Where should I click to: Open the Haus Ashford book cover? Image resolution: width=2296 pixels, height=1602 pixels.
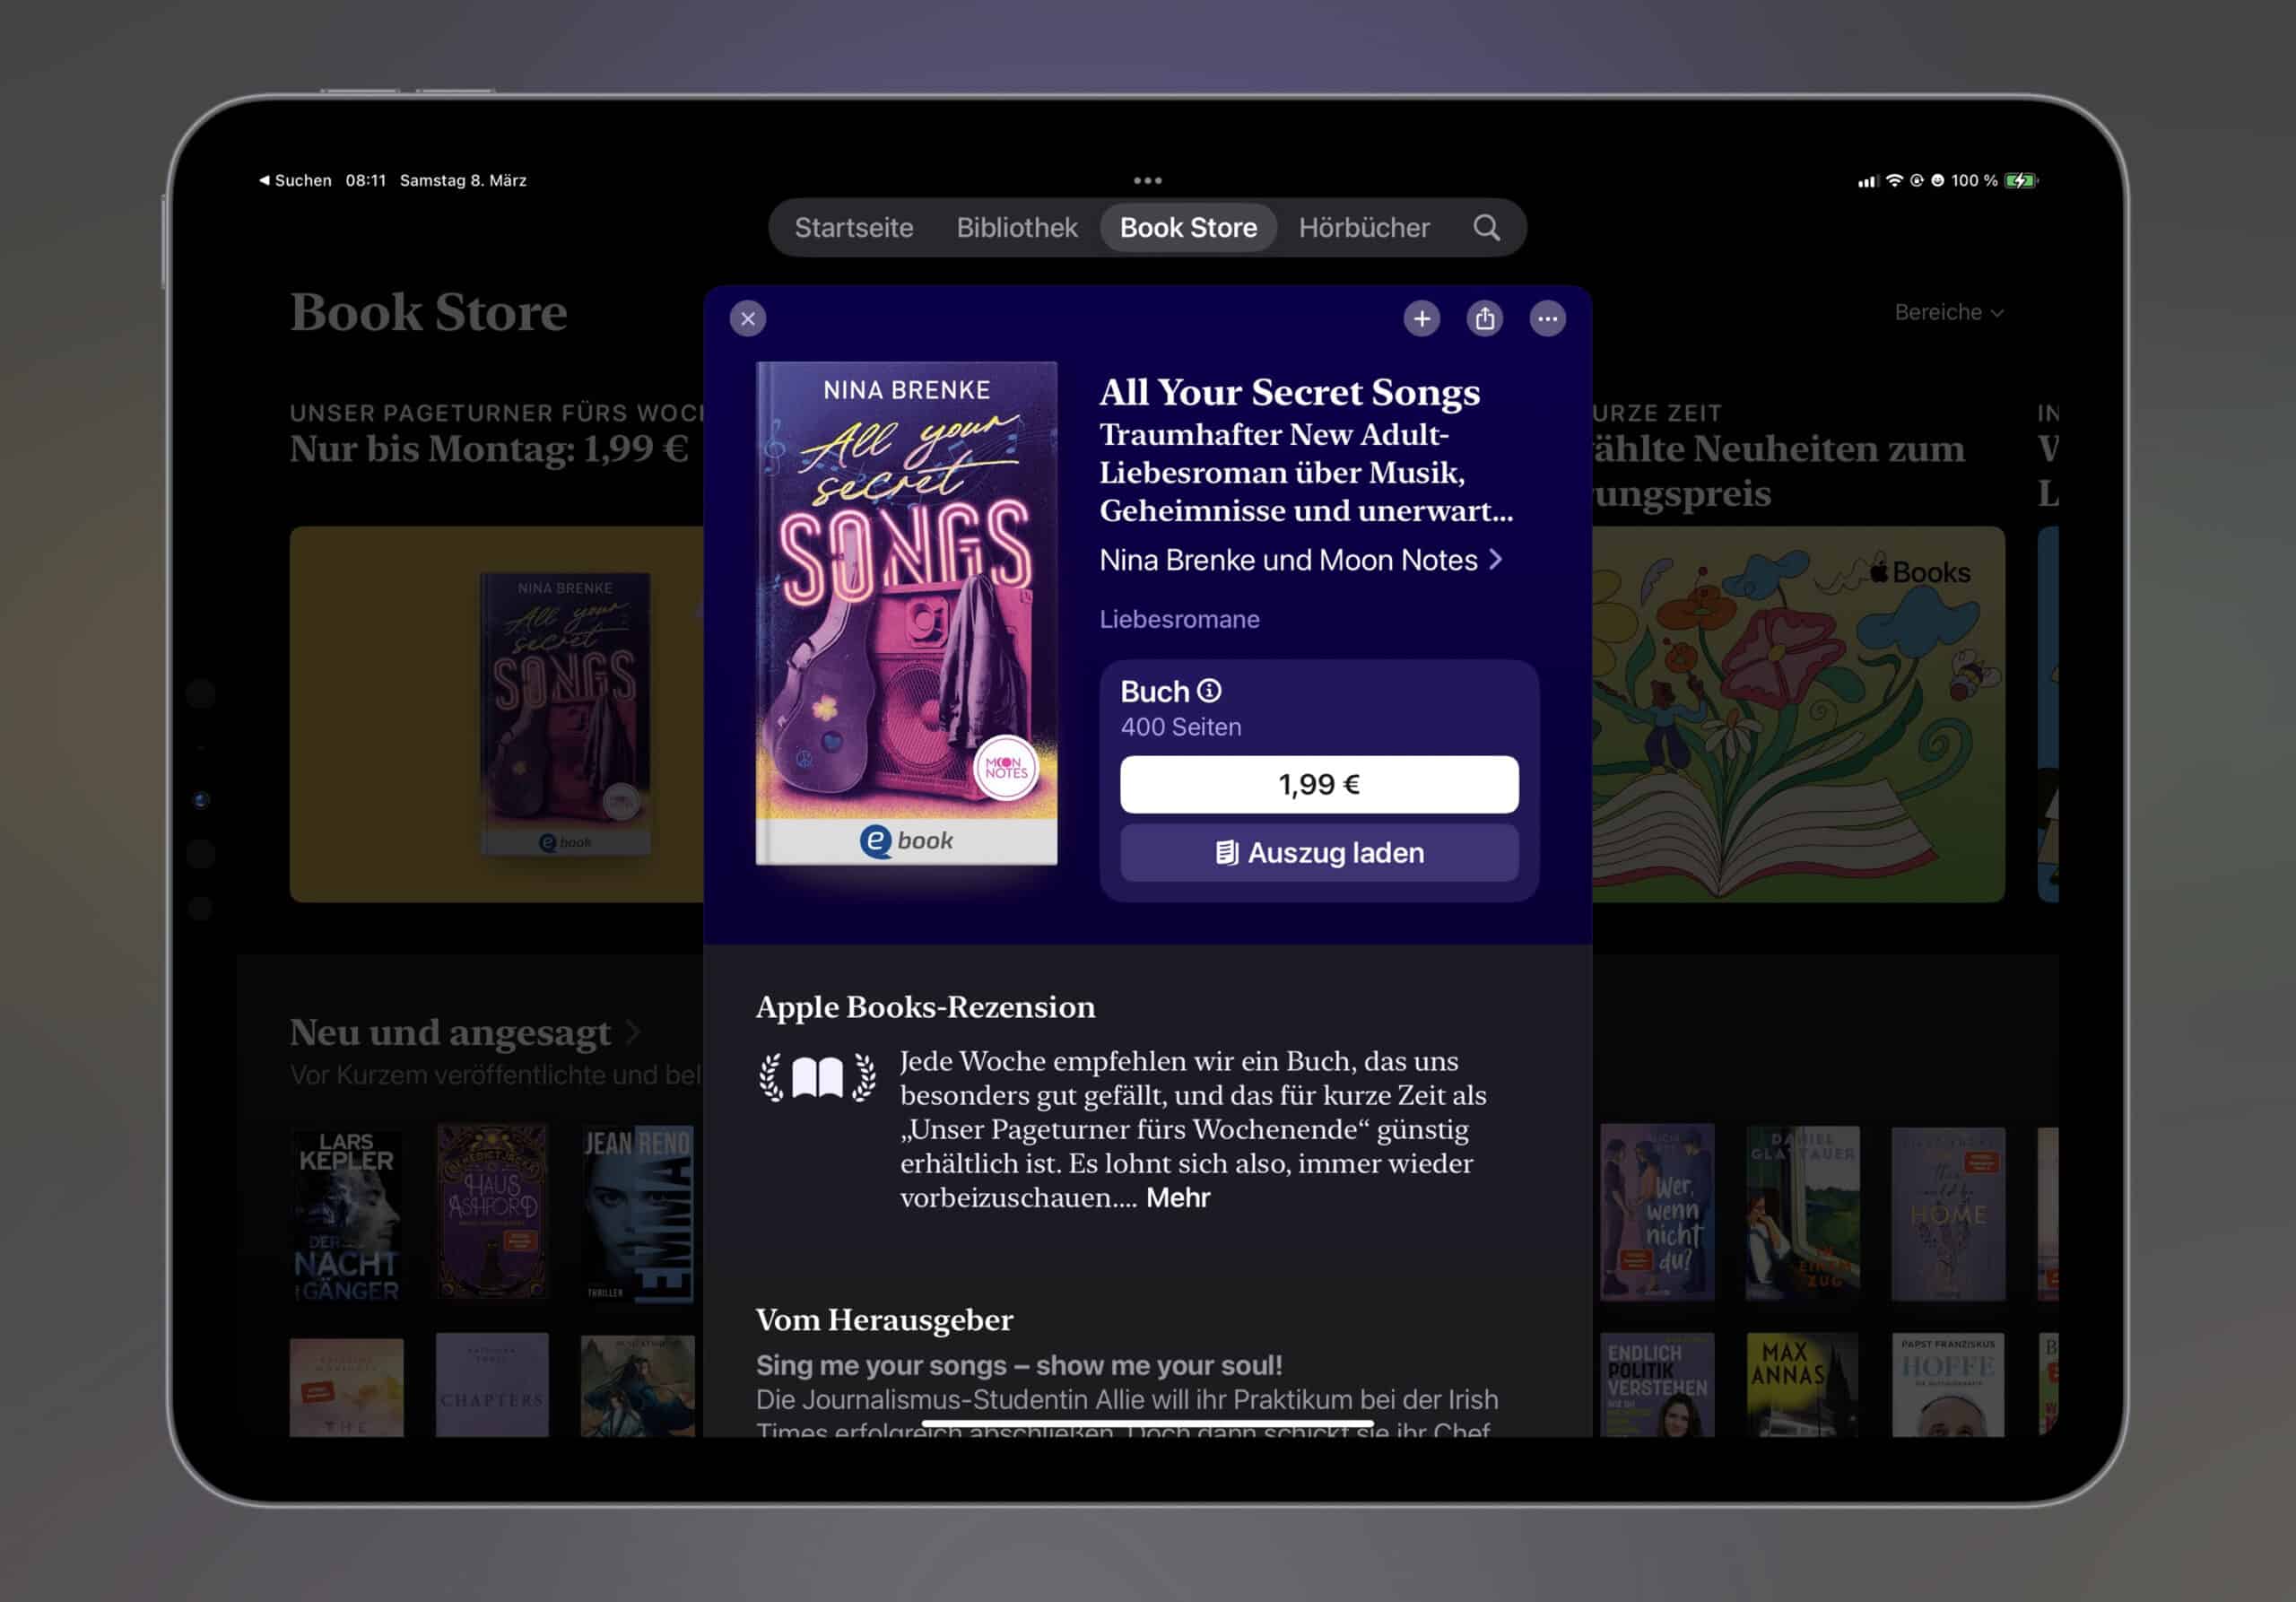pos(492,1211)
